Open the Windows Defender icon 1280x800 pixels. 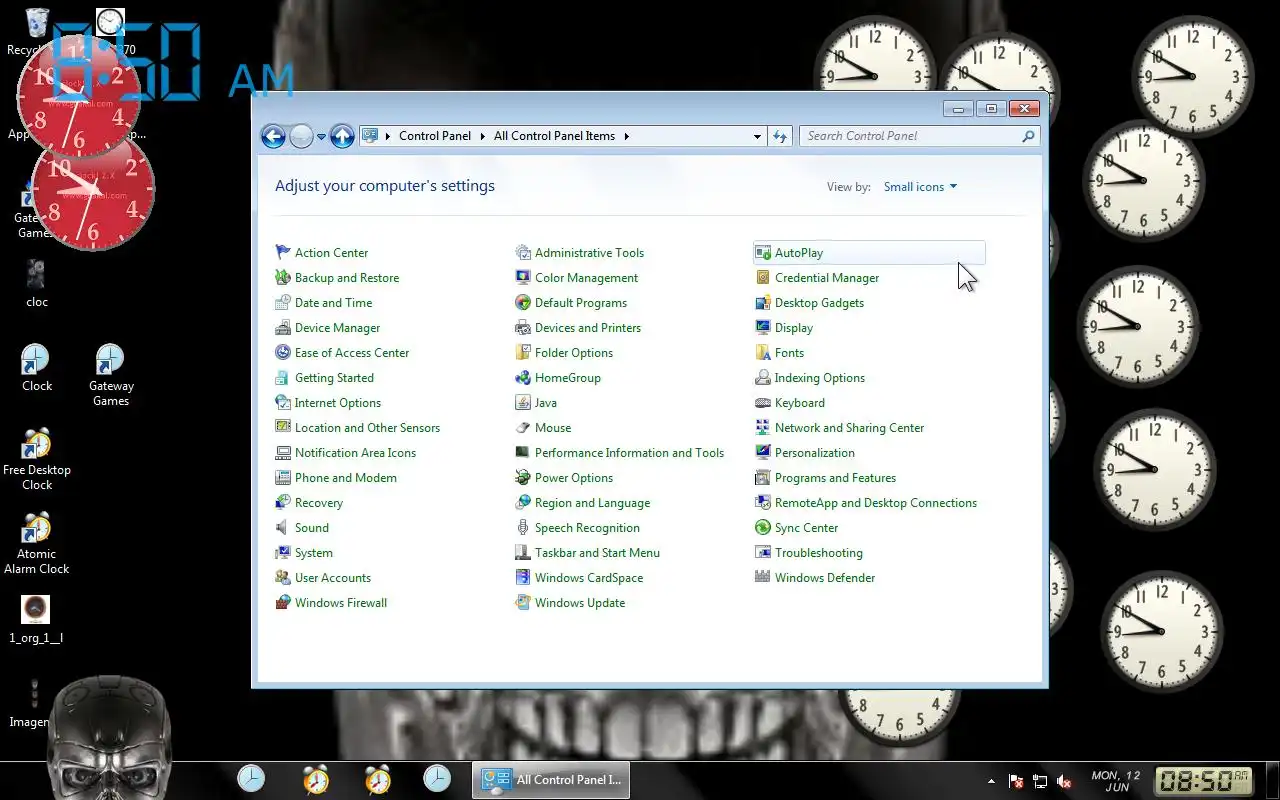coord(763,578)
